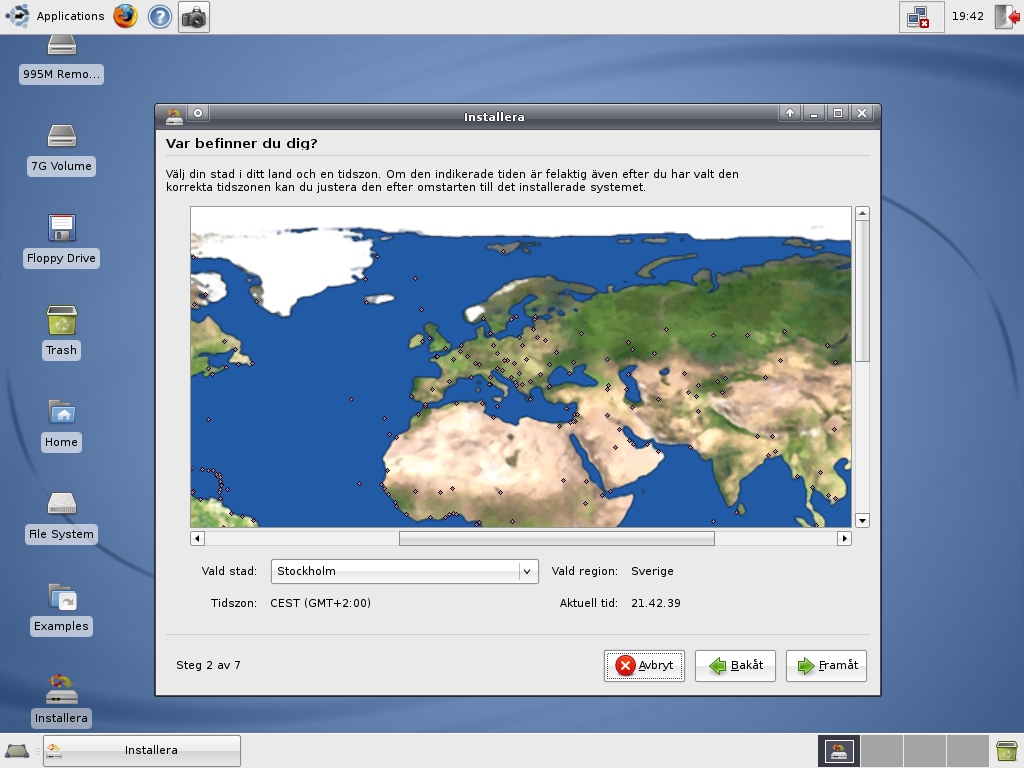This screenshot has height=768, width=1024.
Task: Open the Home folder desktop icon
Action: (61, 425)
